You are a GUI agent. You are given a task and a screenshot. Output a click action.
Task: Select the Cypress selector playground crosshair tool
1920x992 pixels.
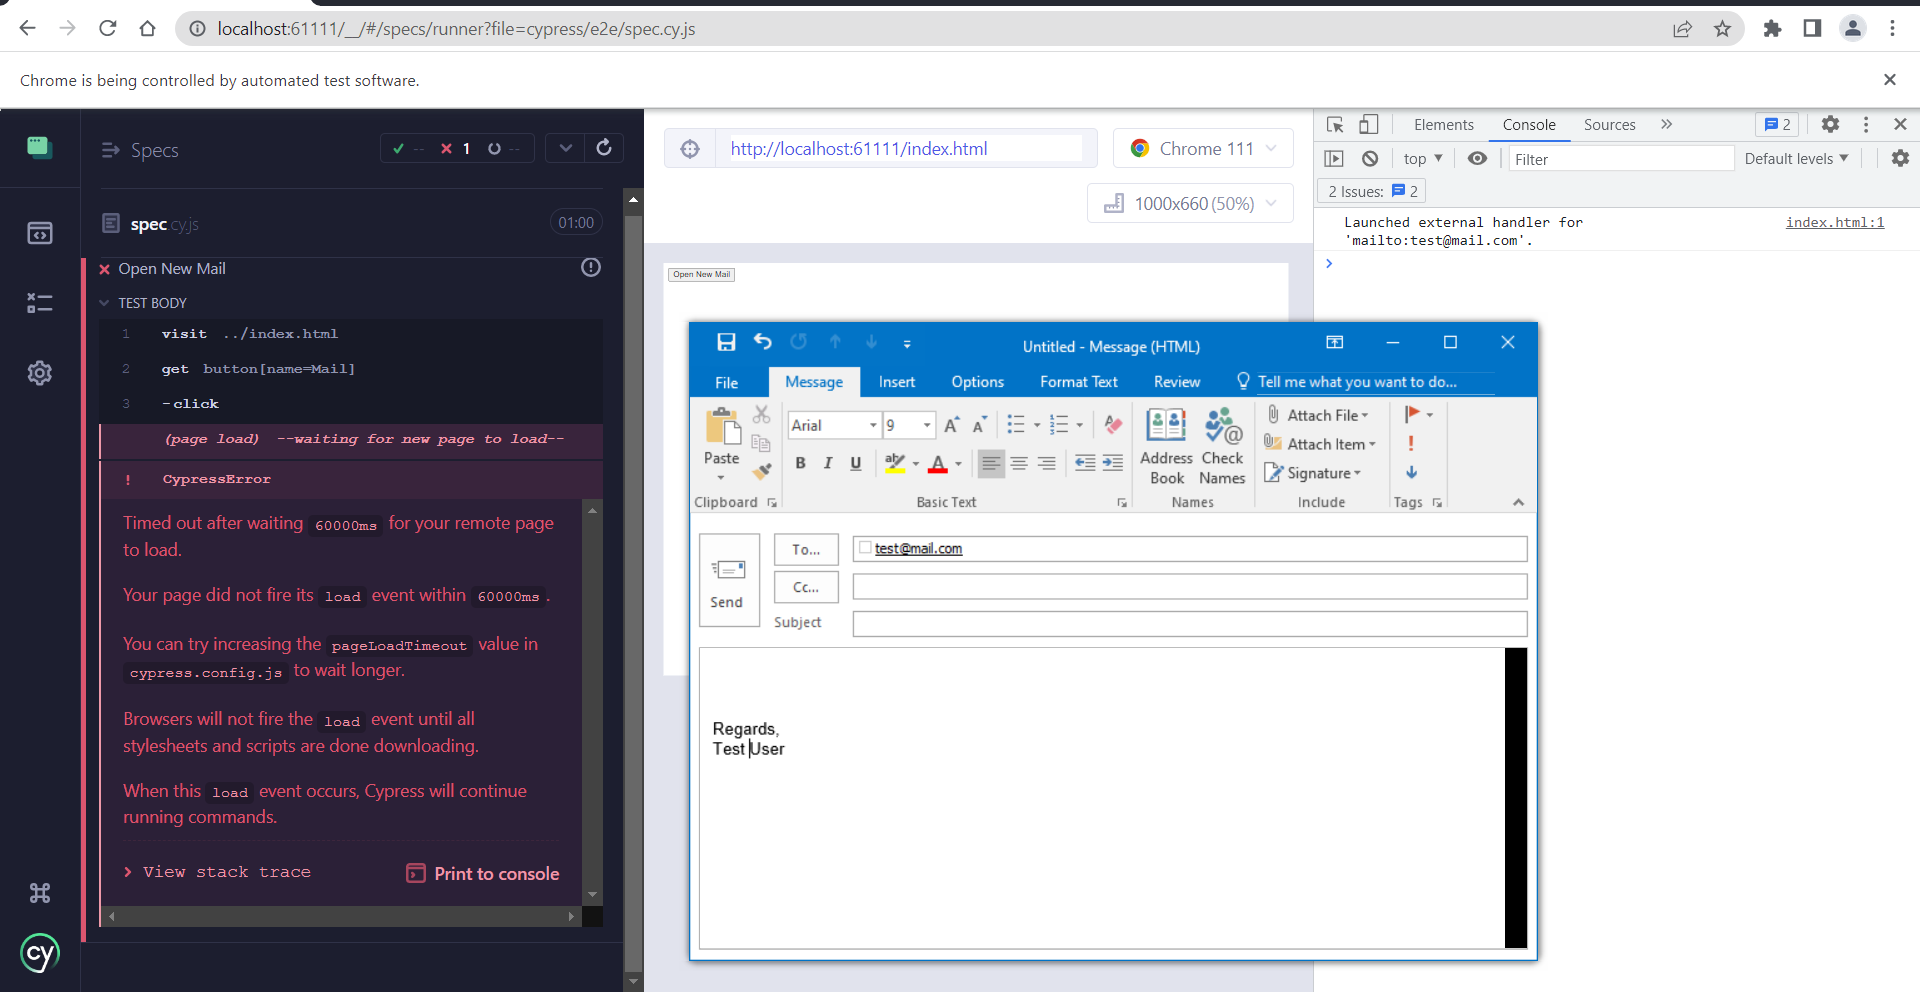[690, 148]
